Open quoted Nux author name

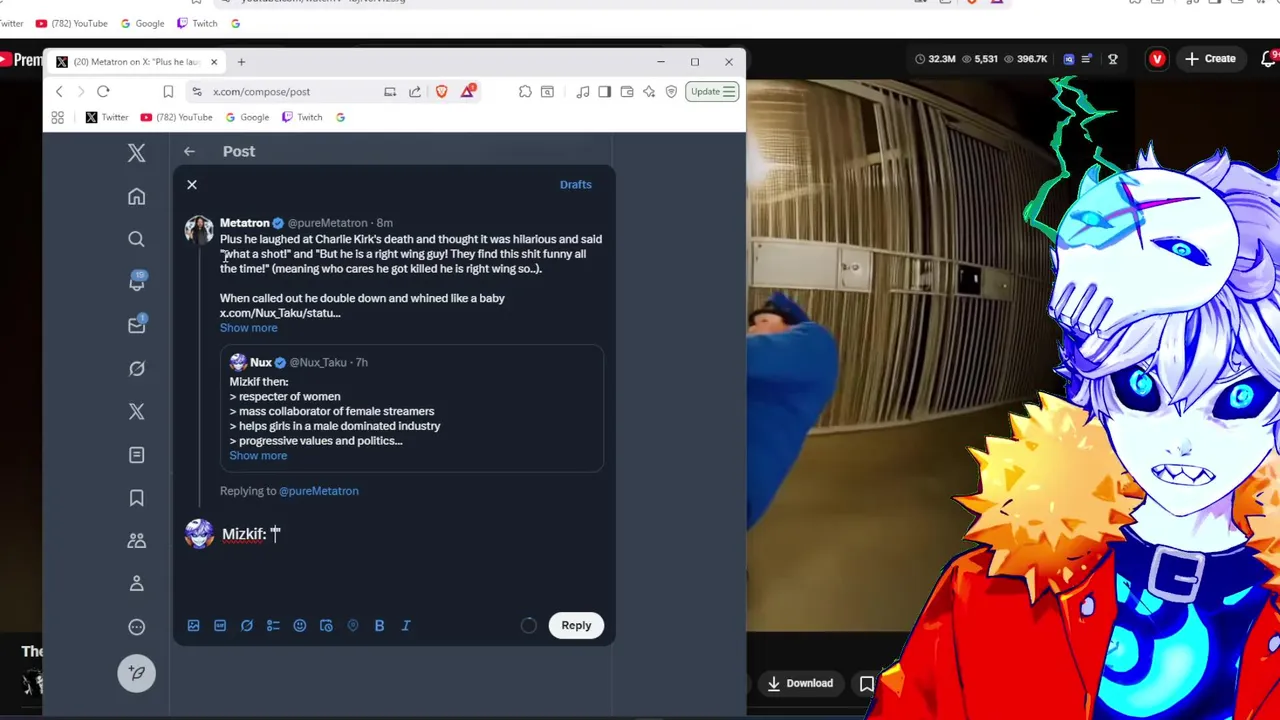pos(261,362)
